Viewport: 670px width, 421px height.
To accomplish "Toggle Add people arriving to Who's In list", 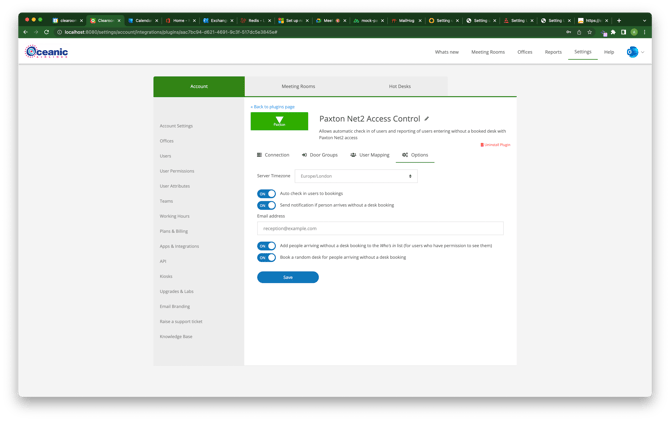I will point(266,245).
